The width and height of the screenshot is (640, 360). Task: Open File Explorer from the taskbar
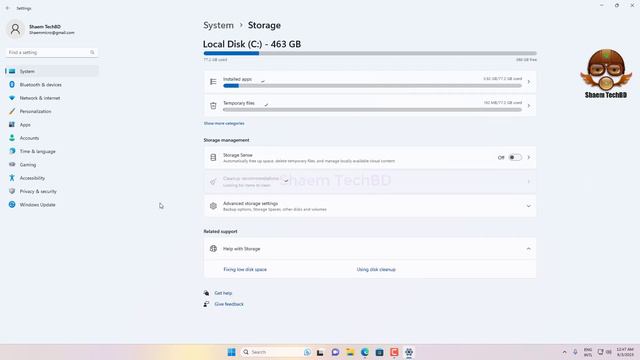pos(350,352)
